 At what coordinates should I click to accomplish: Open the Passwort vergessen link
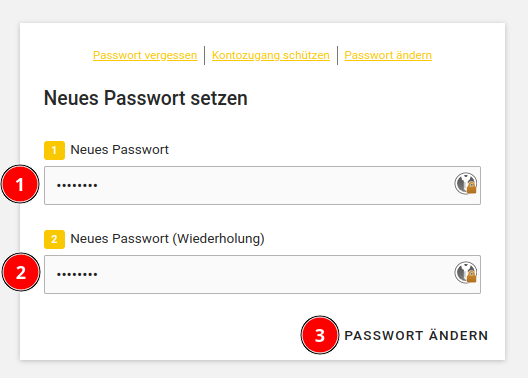coord(145,55)
